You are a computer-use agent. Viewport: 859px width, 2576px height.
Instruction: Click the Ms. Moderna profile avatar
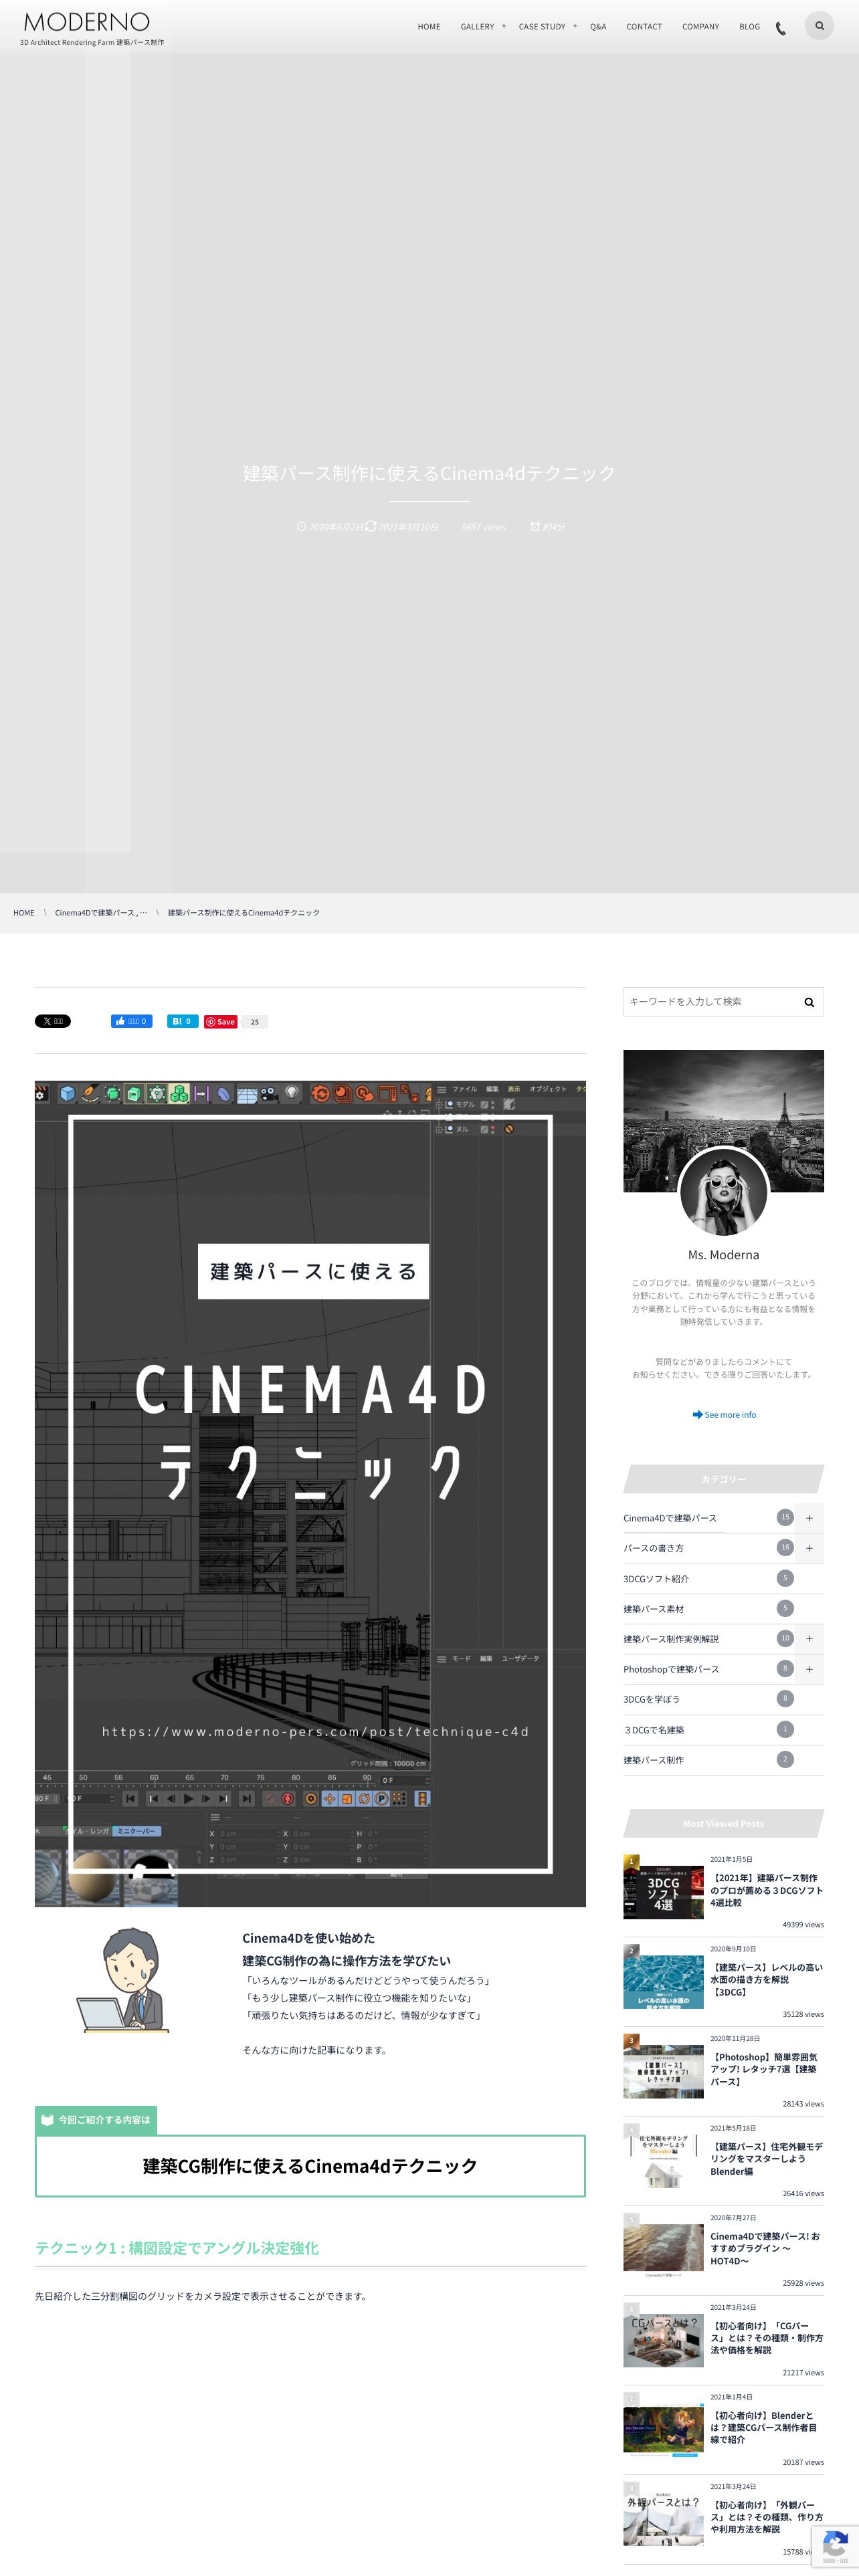click(x=723, y=1191)
